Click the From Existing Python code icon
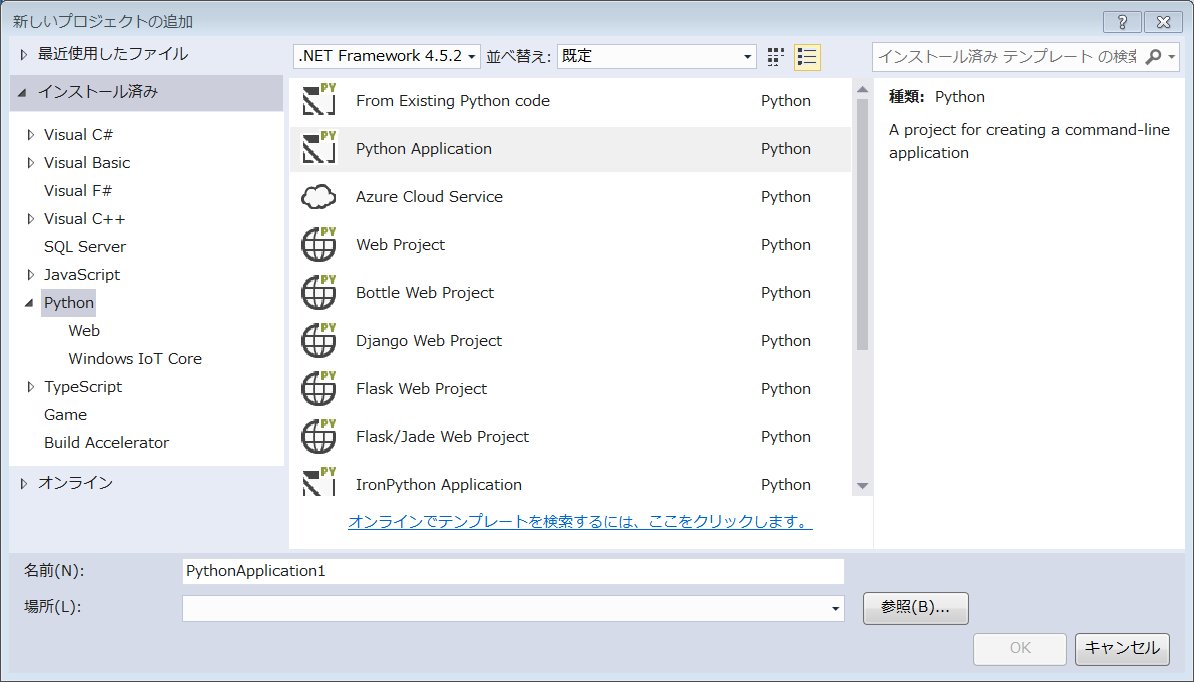This screenshot has height=682, width=1194. coord(319,101)
